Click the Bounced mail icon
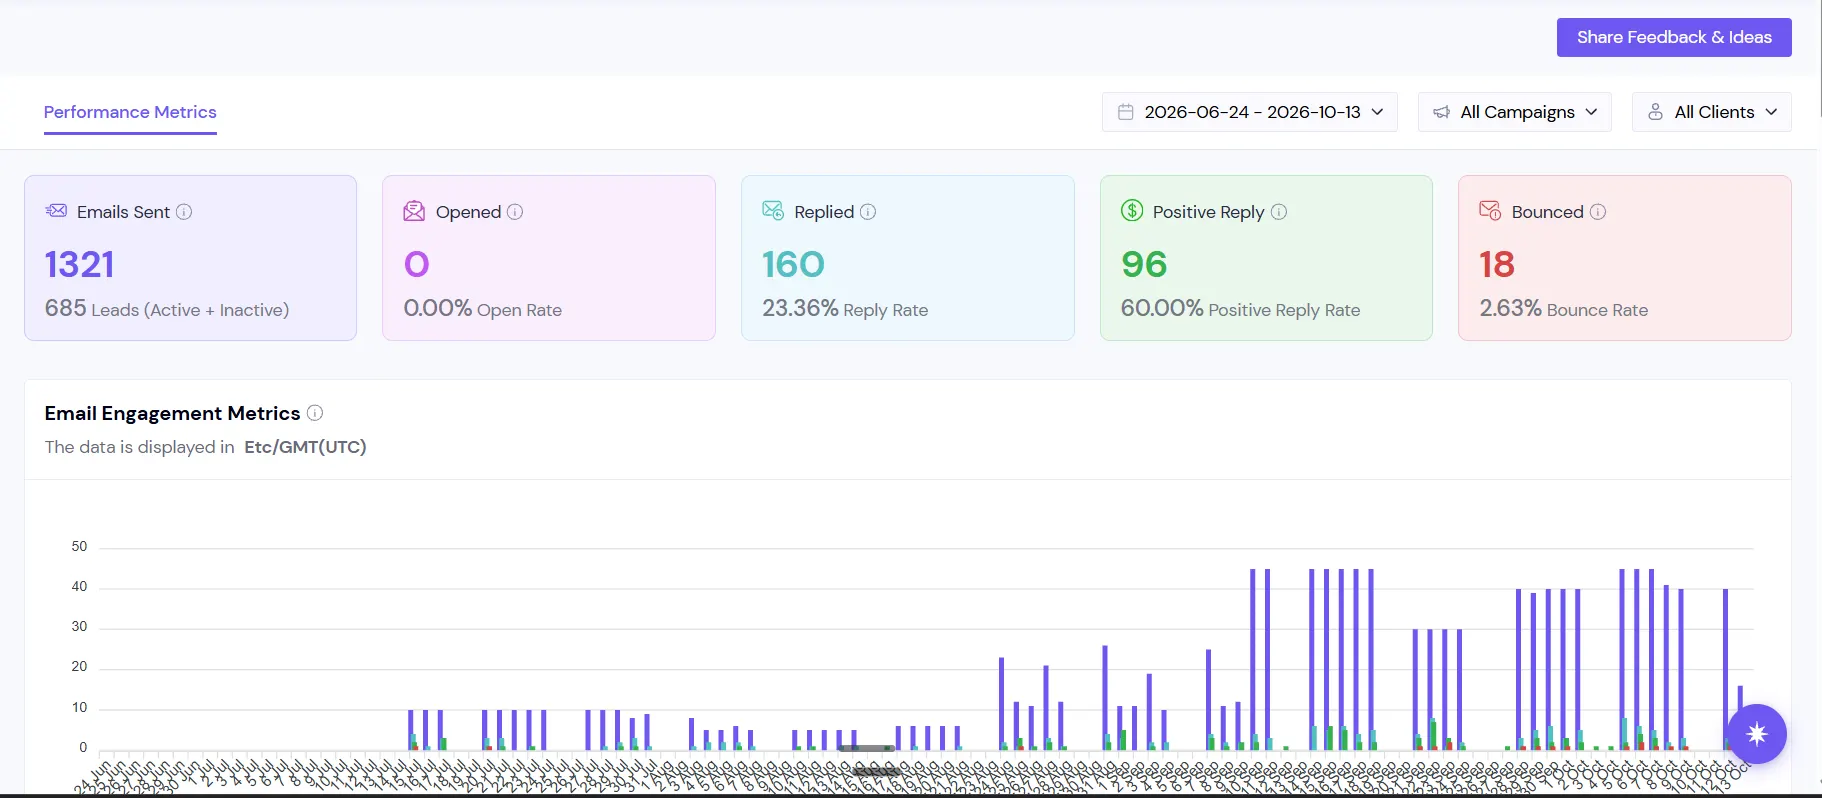The height and width of the screenshot is (798, 1822). pos(1490,210)
